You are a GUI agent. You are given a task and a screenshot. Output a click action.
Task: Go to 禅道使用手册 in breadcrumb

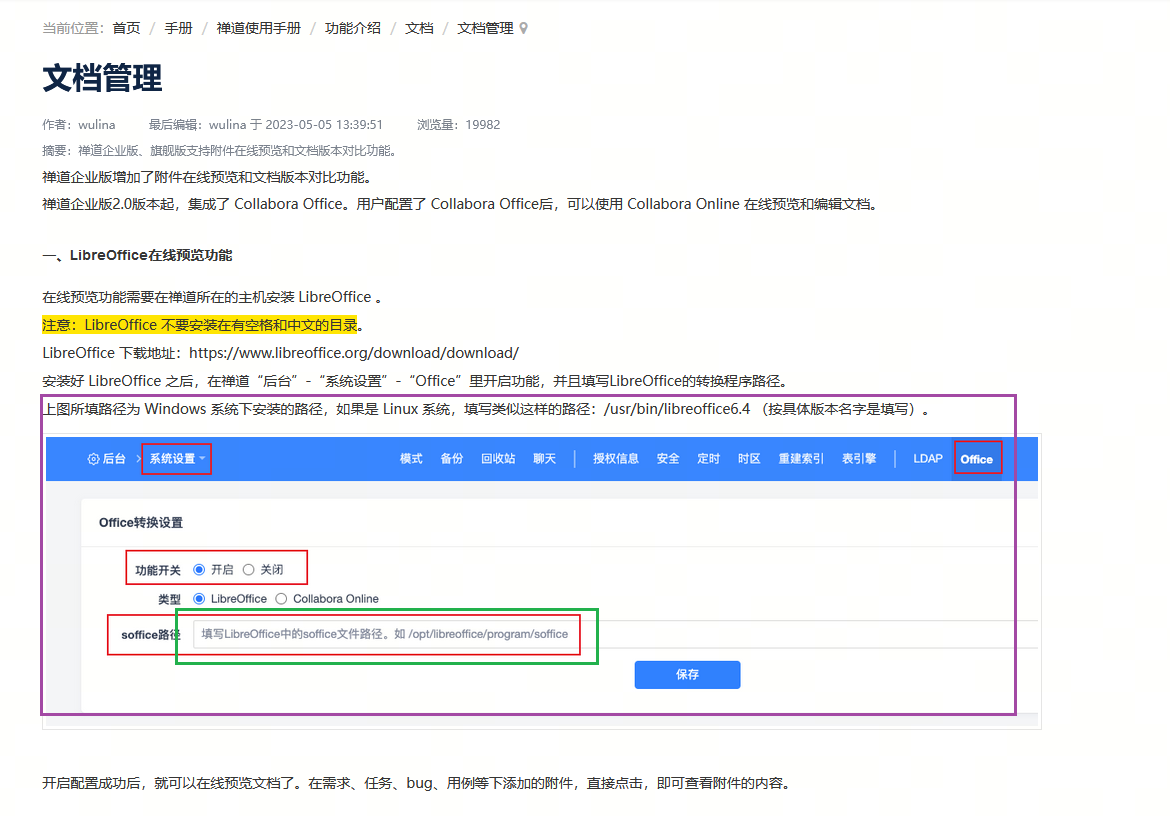pyautogui.click(x=258, y=28)
